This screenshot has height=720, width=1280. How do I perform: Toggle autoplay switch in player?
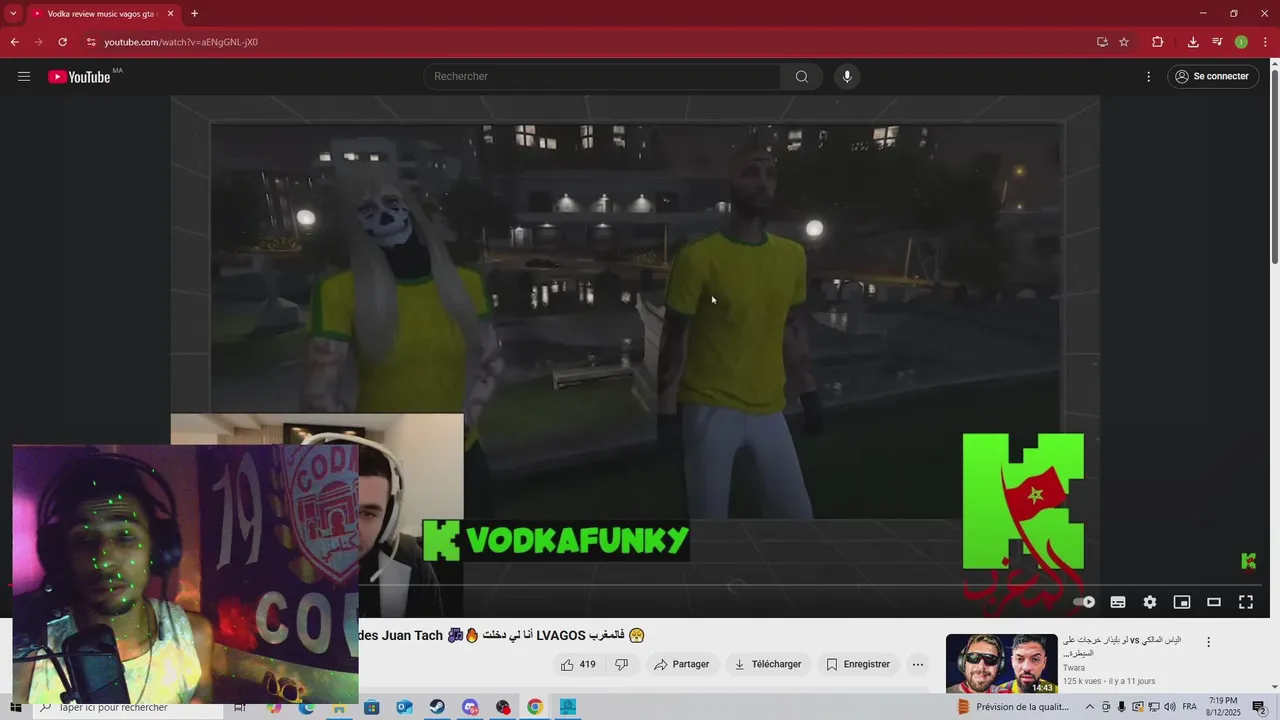[1084, 602]
